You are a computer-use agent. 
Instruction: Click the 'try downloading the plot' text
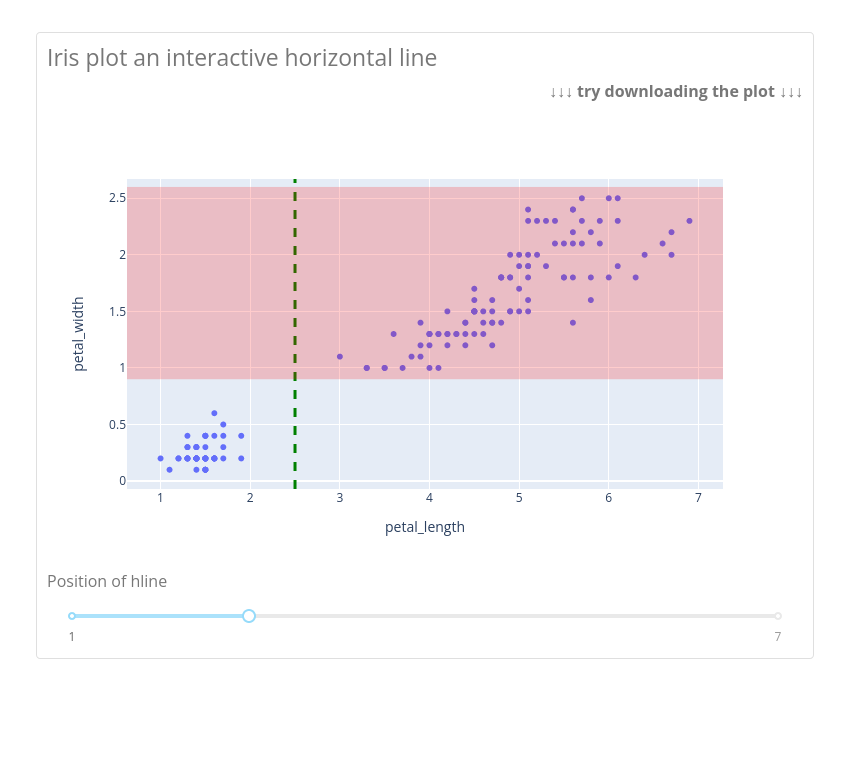[x=675, y=92]
